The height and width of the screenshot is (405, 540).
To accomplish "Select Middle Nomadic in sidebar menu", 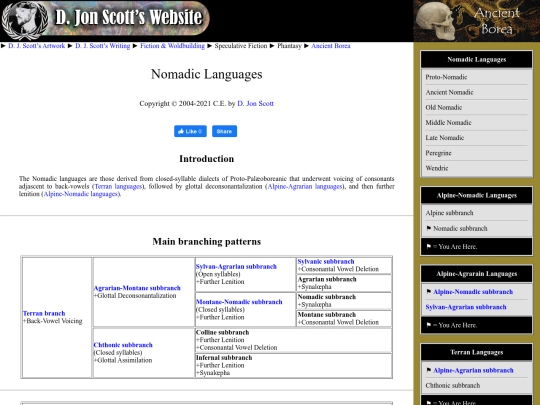I will (477, 123).
